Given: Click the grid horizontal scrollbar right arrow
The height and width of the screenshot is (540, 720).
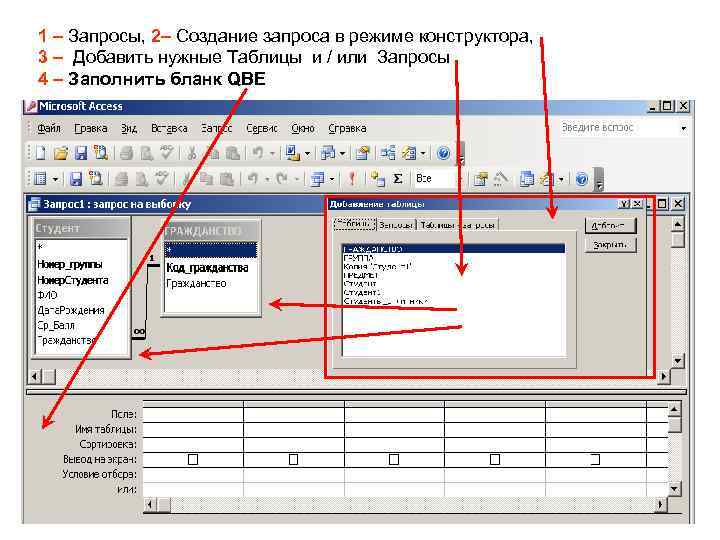Looking at the screenshot, I should (x=660, y=505).
